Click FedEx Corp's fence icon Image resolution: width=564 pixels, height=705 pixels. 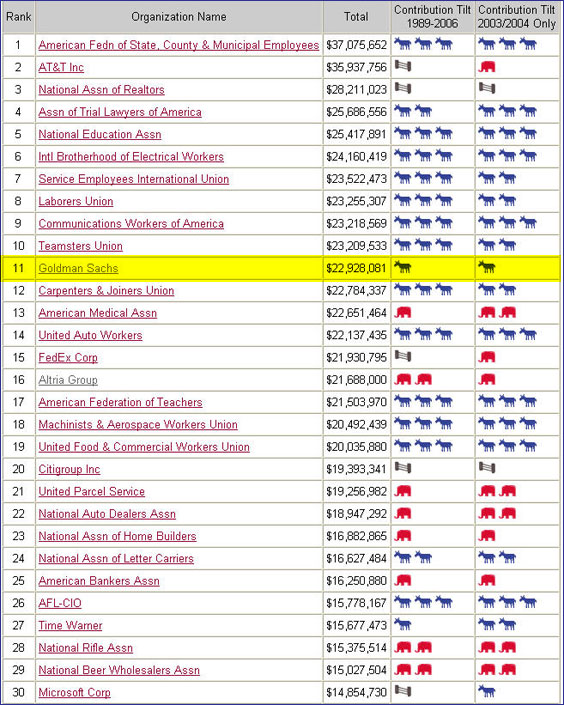click(x=403, y=356)
